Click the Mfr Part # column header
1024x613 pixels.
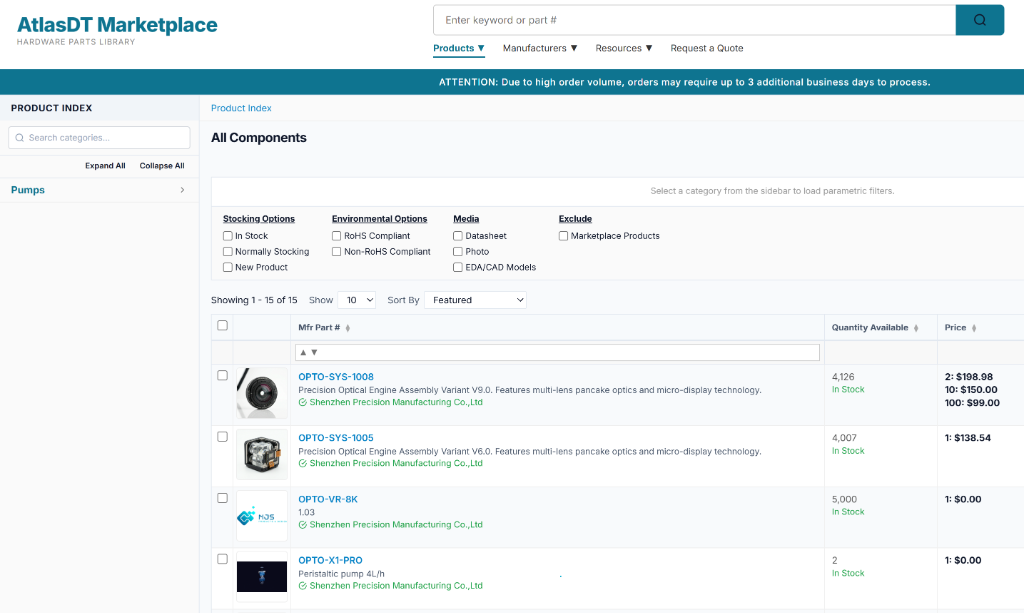pyautogui.click(x=319, y=328)
